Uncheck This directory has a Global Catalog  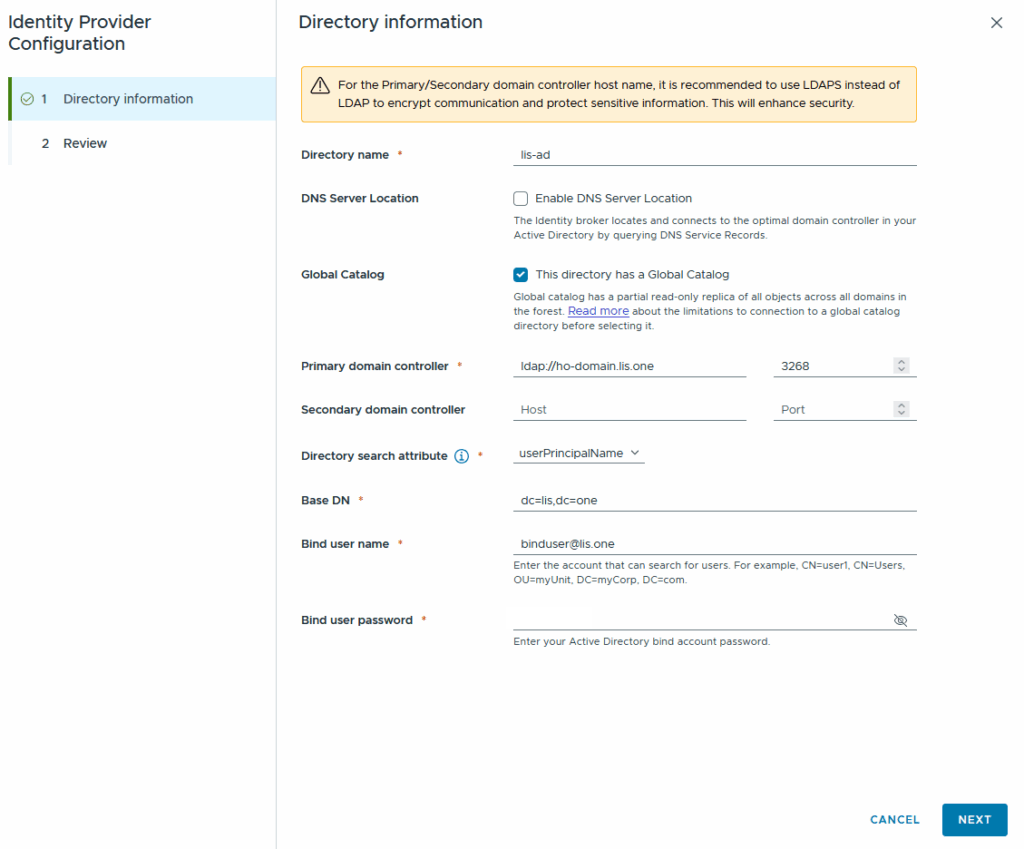click(x=521, y=275)
